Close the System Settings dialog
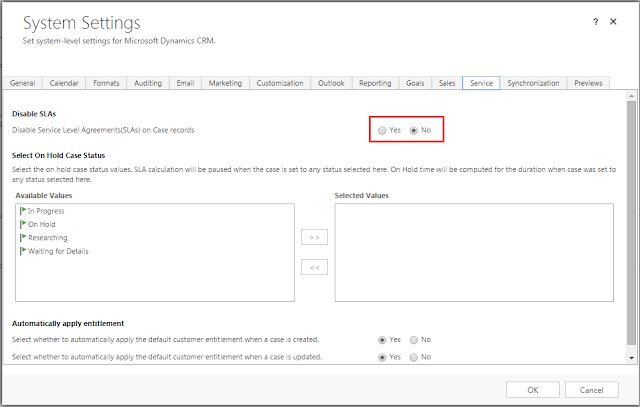This screenshot has width=640, height=407. (x=619, y=21)
